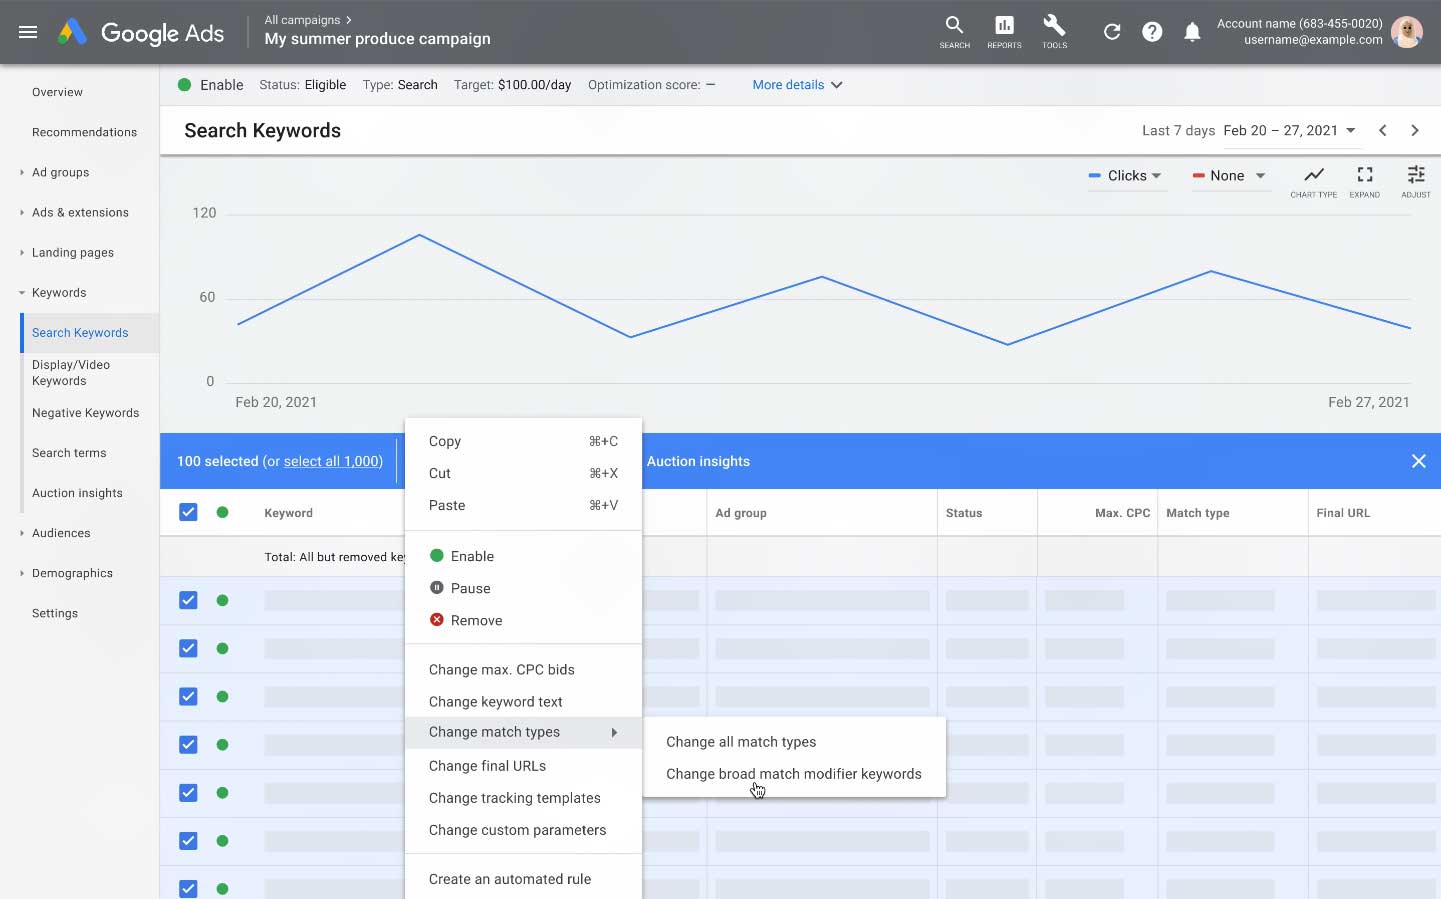Open Change match types submenu
1441x899 pixels.
[x=523, y=732]
